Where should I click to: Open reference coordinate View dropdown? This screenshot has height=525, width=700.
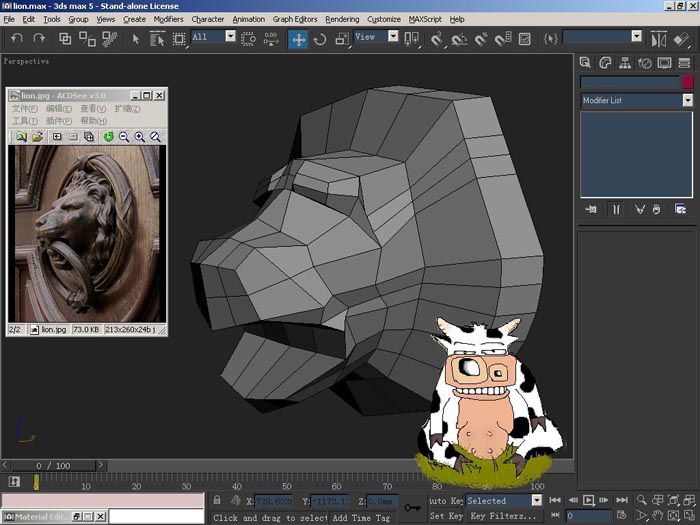(393, 36)
